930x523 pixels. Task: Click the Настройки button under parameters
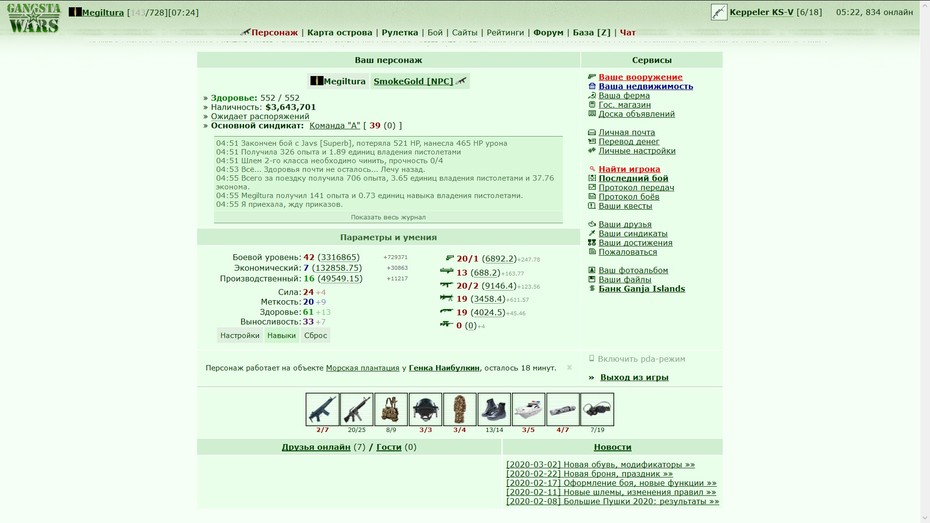[x=240, y=335]
